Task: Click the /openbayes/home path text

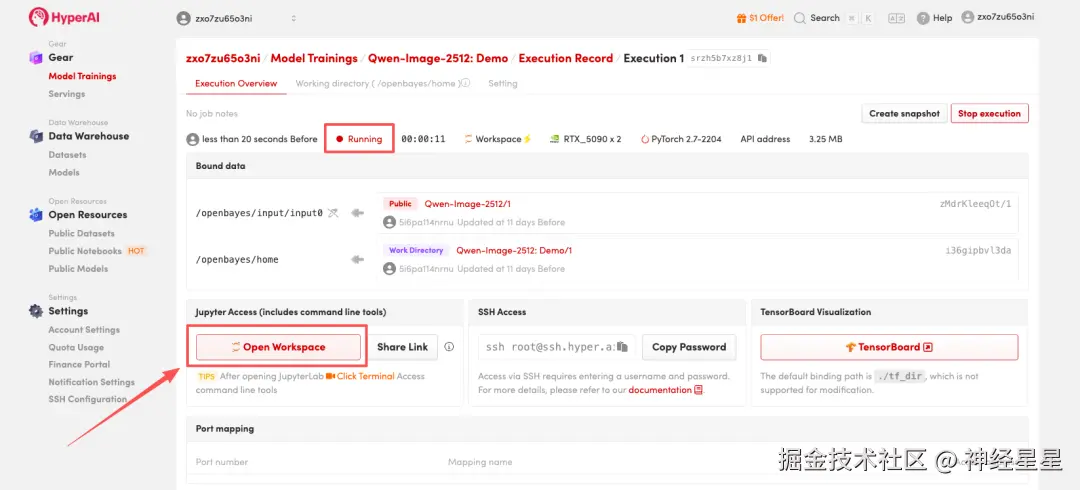Action: (237, 261)
